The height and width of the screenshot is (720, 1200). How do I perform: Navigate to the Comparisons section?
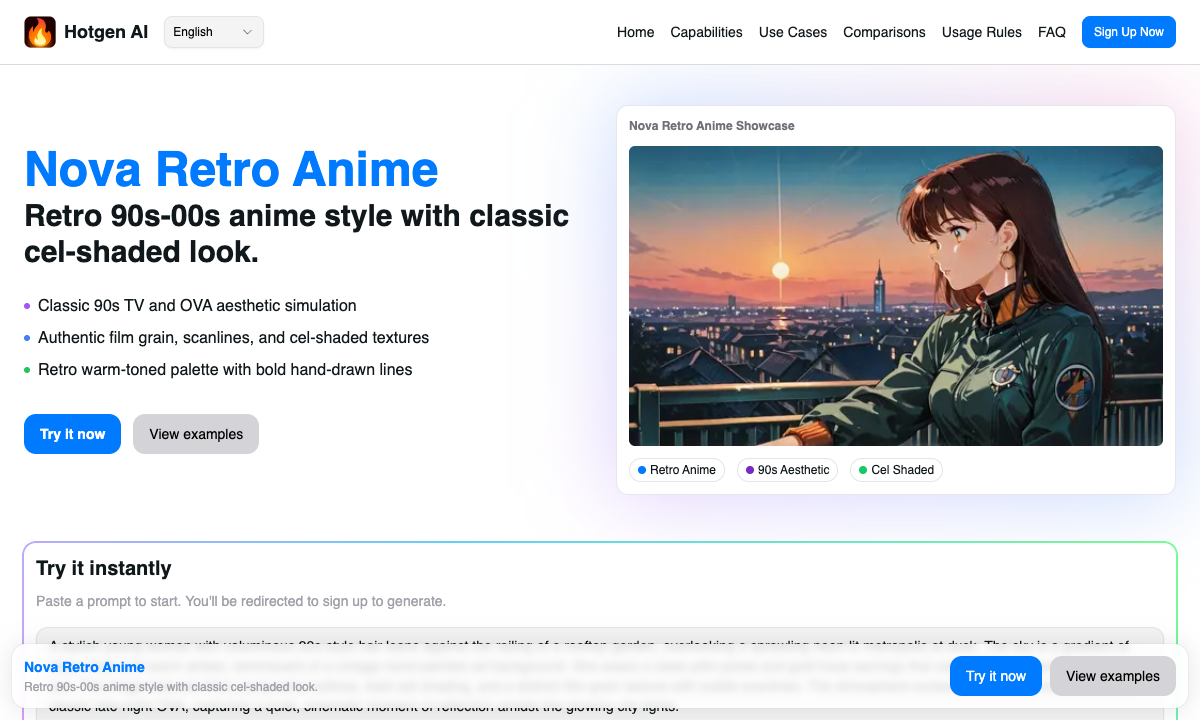884,32
